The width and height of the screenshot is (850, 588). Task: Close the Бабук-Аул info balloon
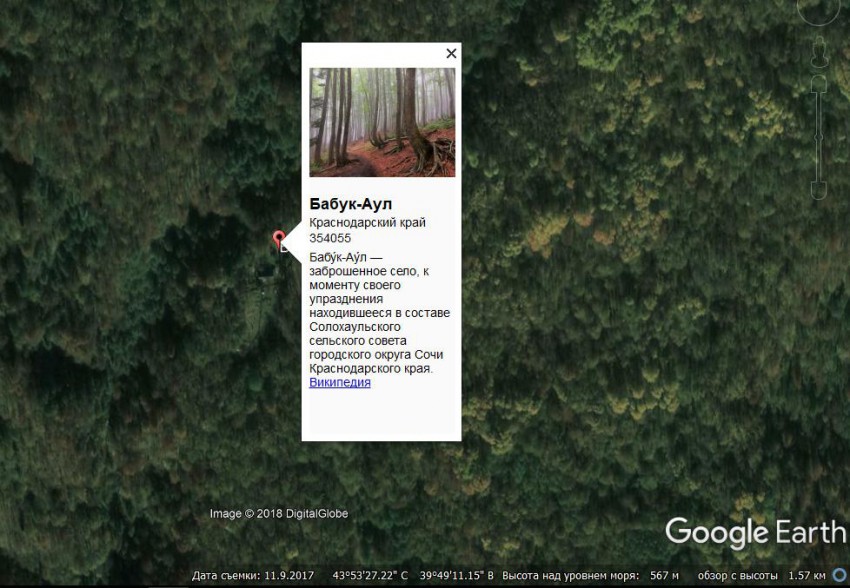coord(451,53)
